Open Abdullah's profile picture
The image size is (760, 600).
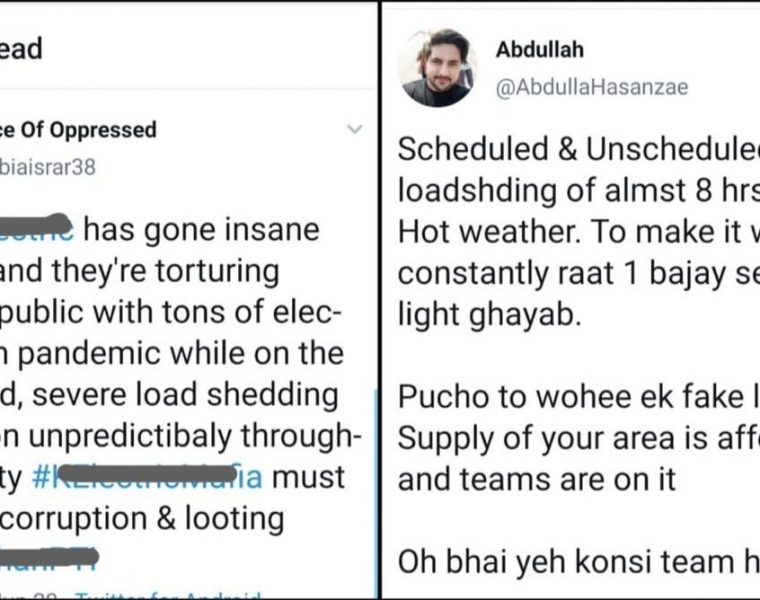point(437,69)
